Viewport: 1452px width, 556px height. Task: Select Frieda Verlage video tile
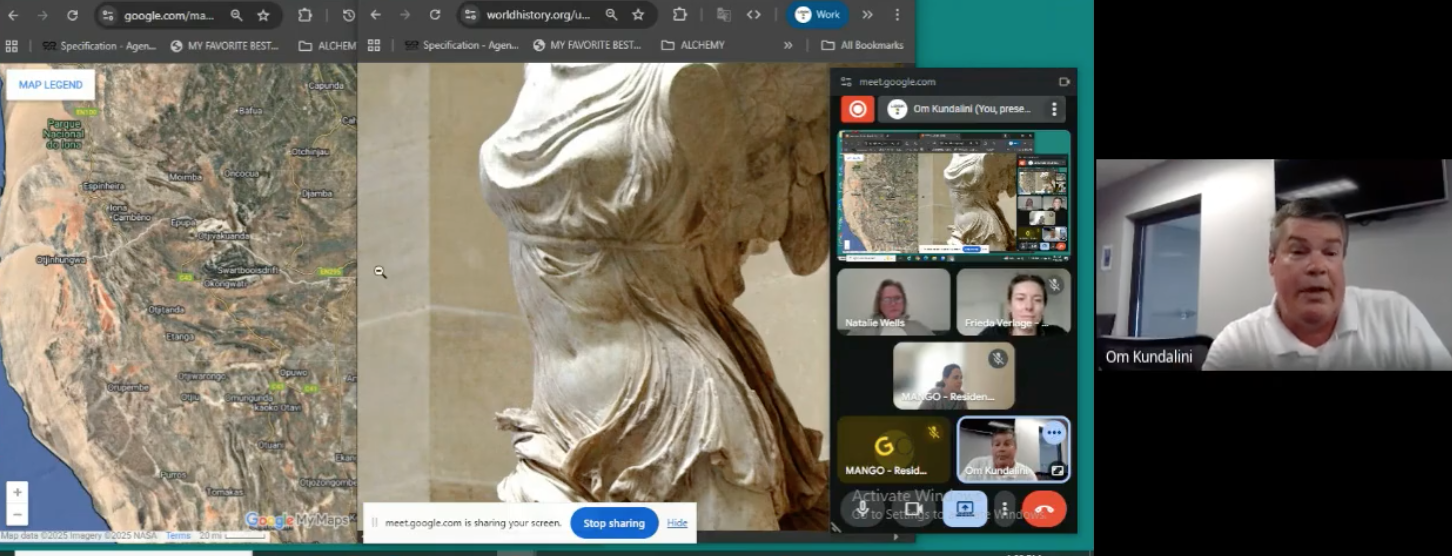pos(1013,301)
